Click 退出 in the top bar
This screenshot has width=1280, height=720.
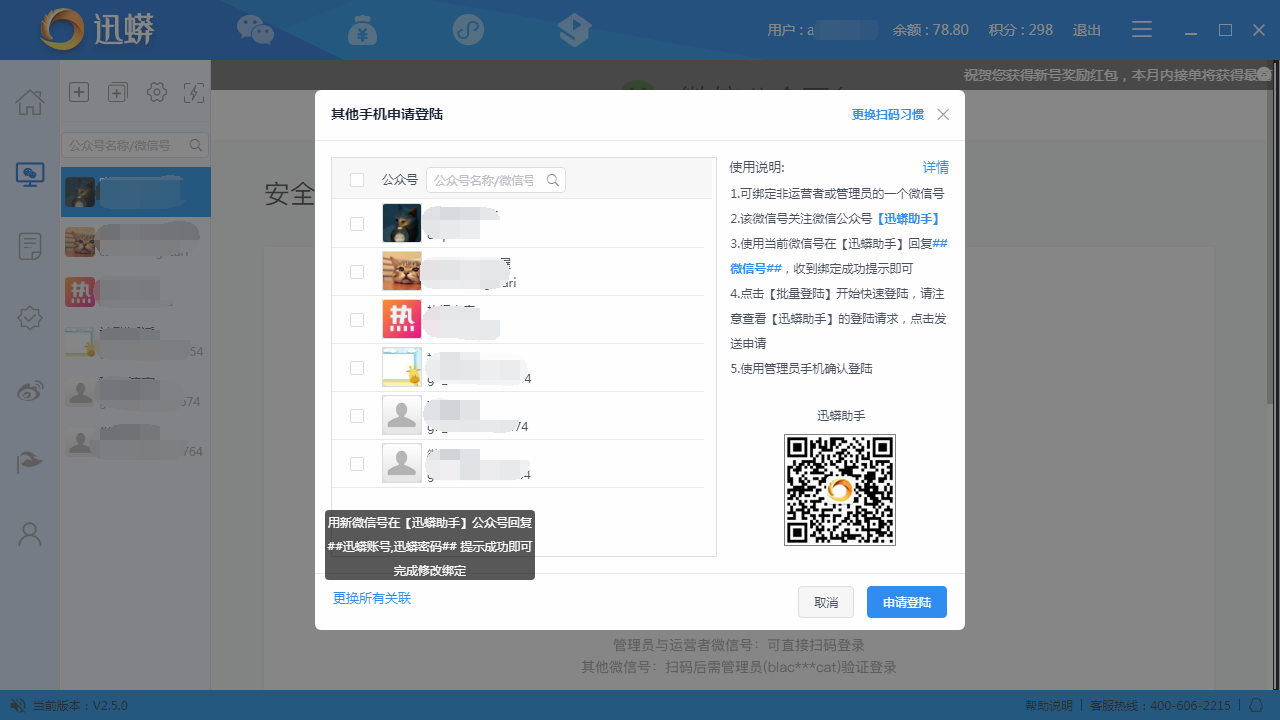[x=1087, y=30]
